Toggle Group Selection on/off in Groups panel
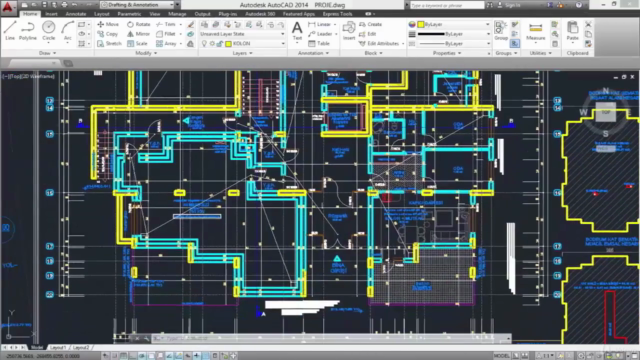 coord(515,43)
